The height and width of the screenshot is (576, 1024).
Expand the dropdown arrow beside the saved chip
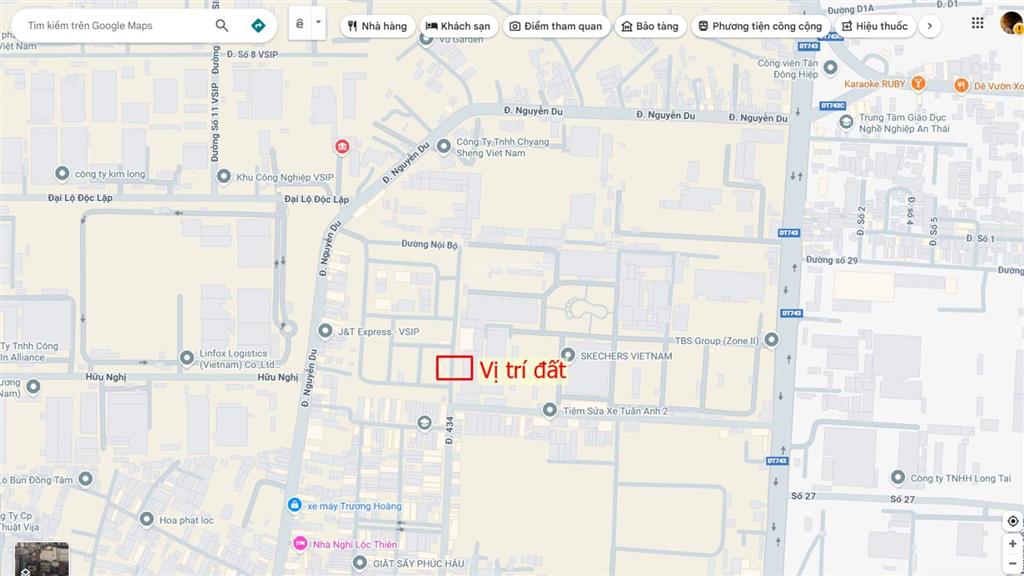point(316,22)
